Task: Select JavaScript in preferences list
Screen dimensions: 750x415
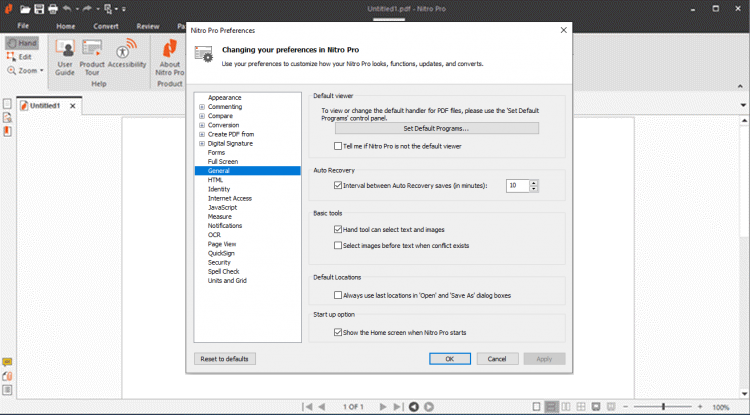Action: [222, 208]
